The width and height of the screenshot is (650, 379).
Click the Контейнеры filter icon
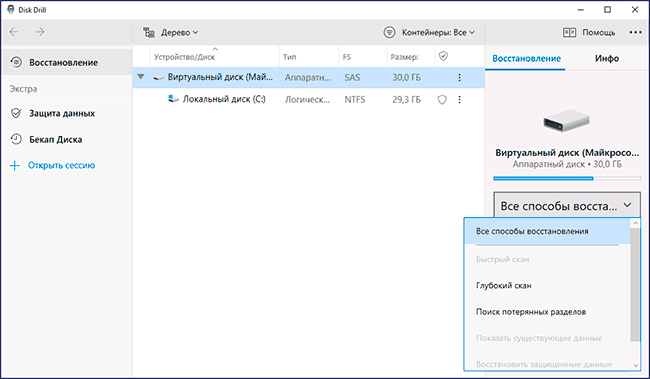coord(389,32)
